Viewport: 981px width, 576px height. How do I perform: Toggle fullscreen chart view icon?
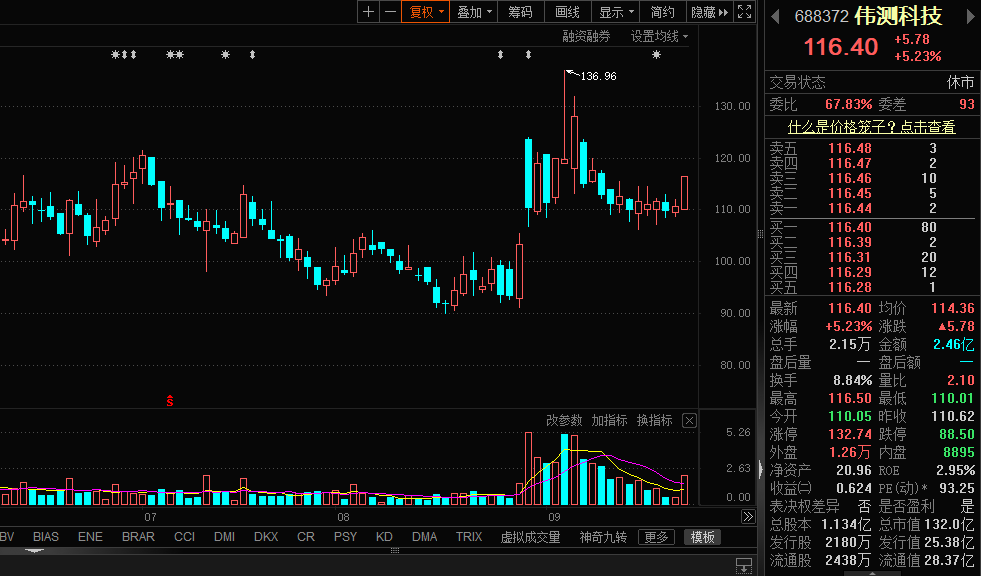click(x=744, y=12)
